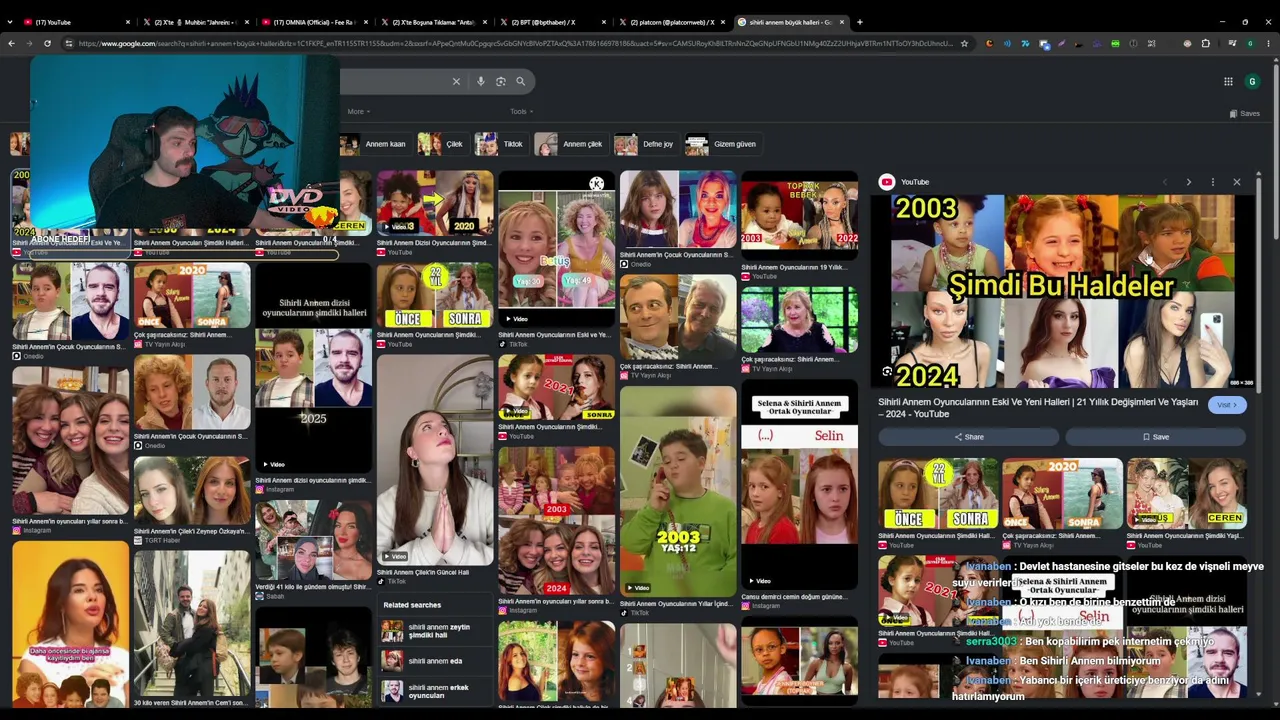Switch to the 'BPT (@bpthaber) / X' tab
Viewport: 1280px width, 720px height.
click(555, 22)
